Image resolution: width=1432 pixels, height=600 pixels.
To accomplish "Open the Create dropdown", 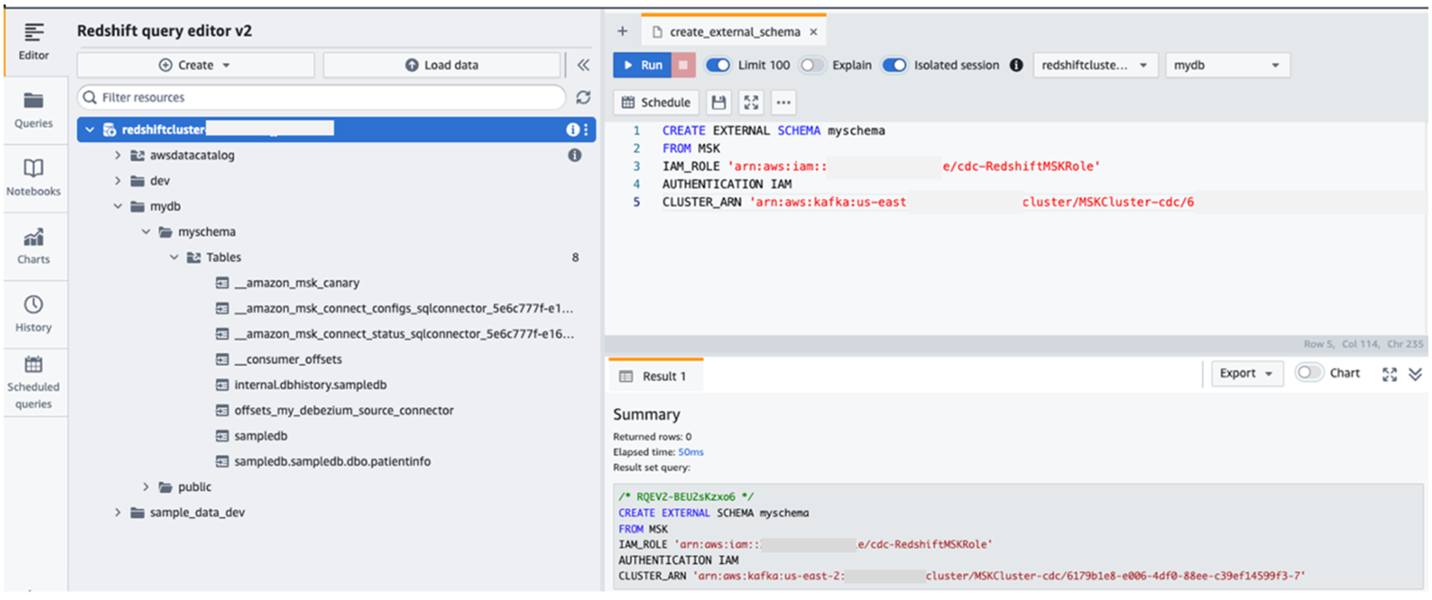I will pyautogui.click(x=196, y=65).
